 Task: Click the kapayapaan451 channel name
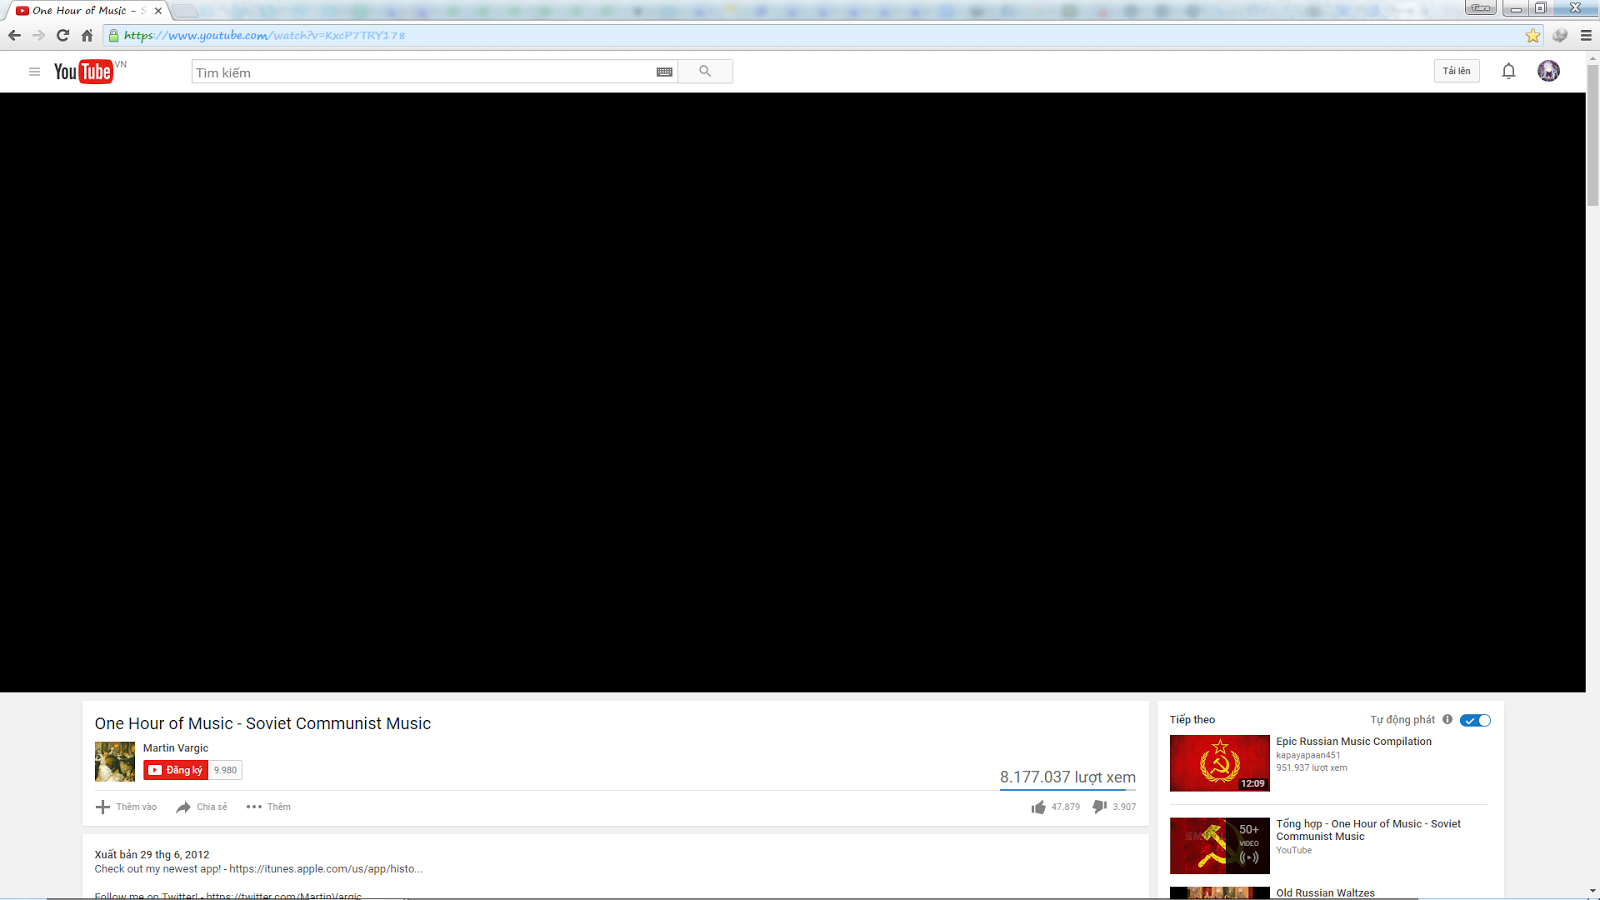1308,755
